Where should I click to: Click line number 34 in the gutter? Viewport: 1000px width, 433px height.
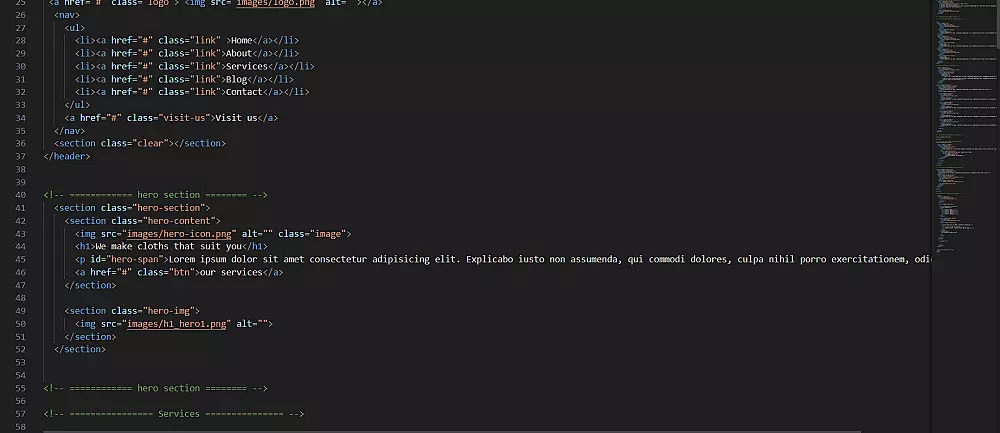point(20,118)
